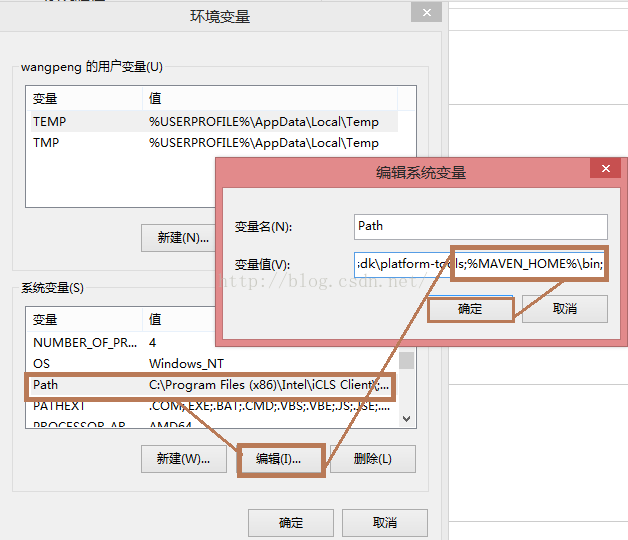Image resolution: width=628 pixels, height=540 pixels.
Task: Select the NUMBER_OF_PR... system variable row
Action: pos(122,343)
